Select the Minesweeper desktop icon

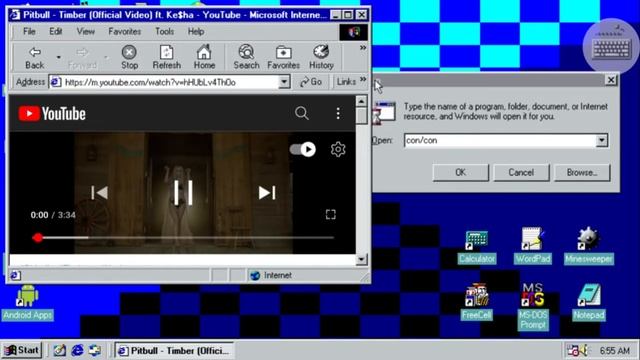(589, 246)
